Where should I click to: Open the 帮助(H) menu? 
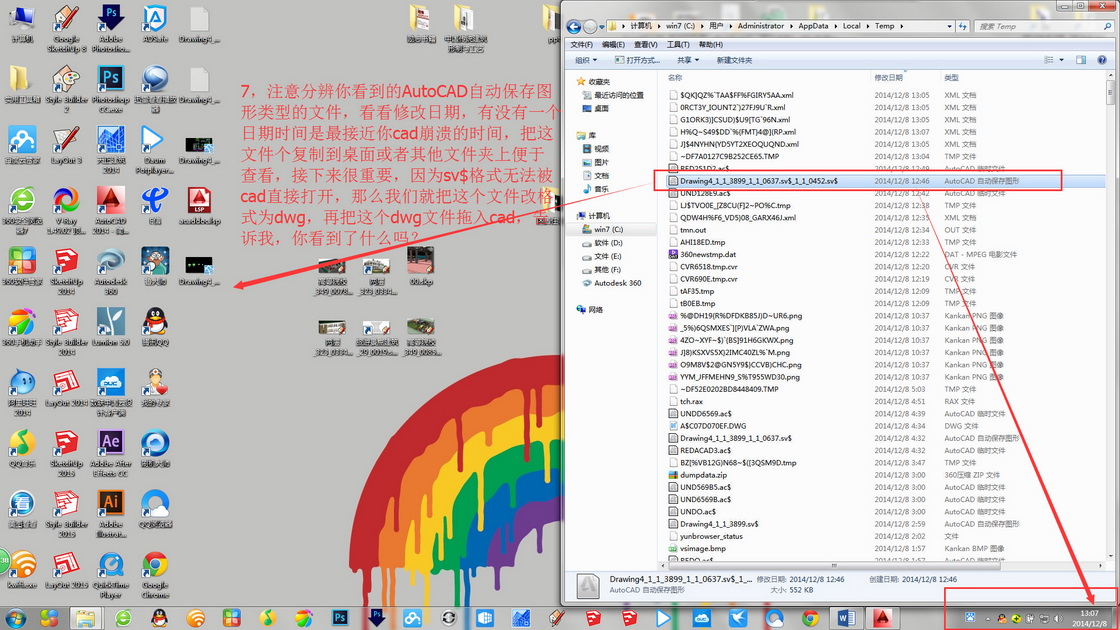pos(711,44)
